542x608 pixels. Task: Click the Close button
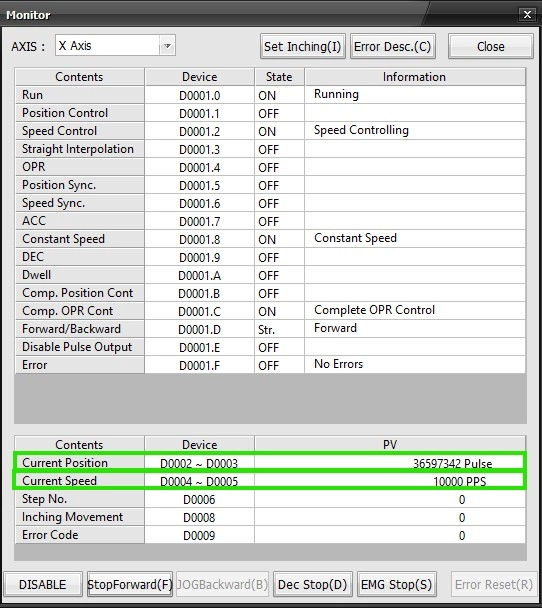(490, 47)
